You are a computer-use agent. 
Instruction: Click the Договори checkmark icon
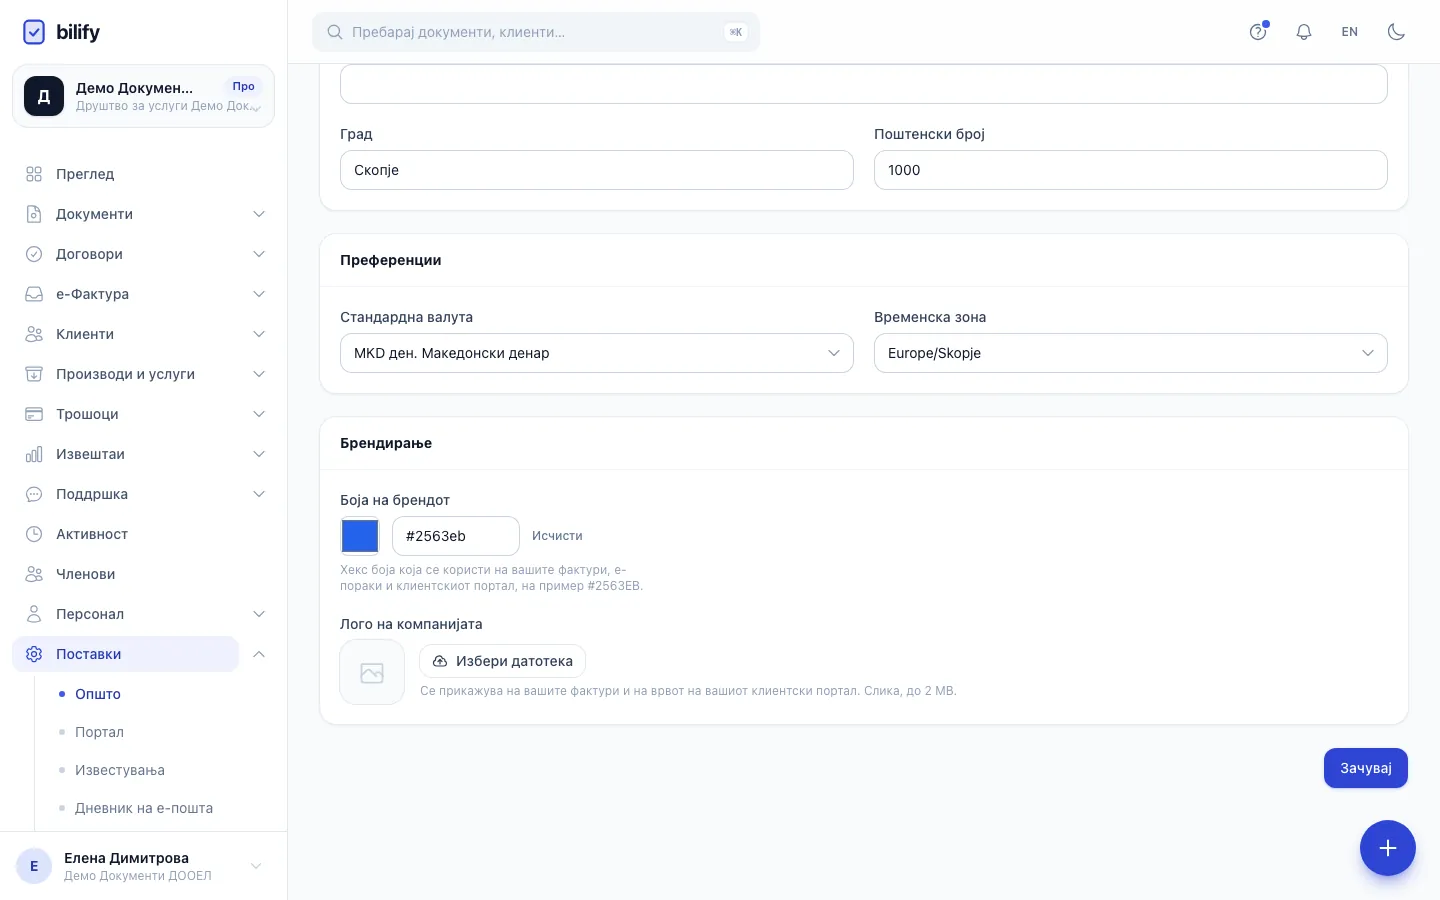tap(34, 254)
